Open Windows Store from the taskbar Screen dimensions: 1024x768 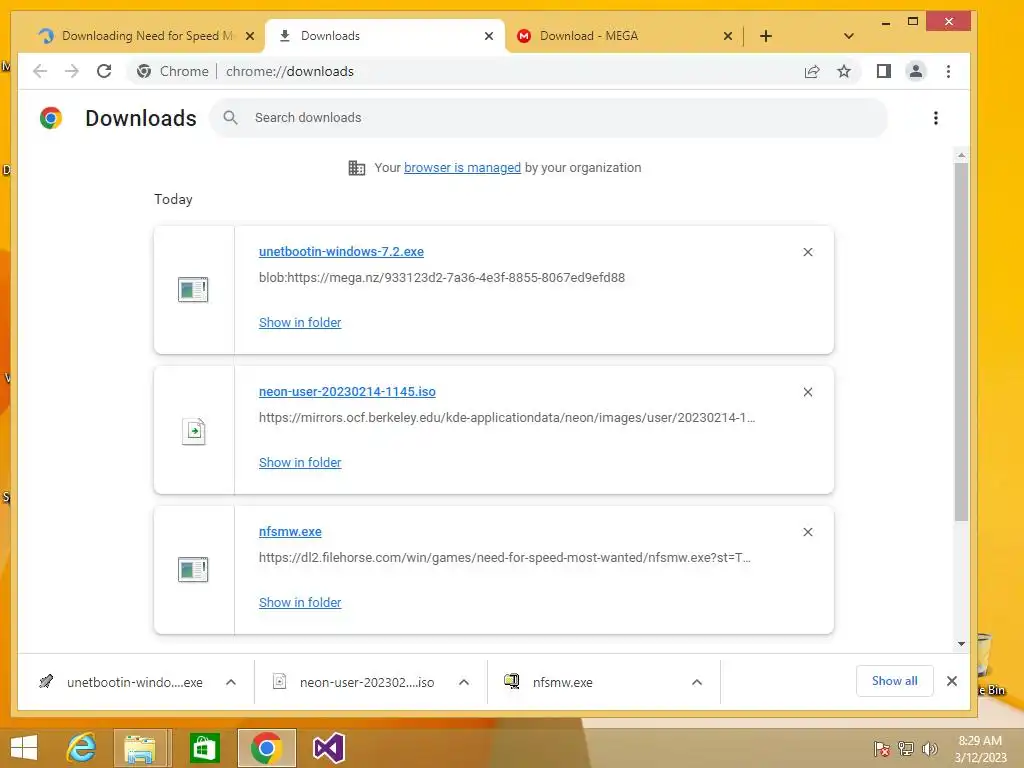[x=204, y=748]
